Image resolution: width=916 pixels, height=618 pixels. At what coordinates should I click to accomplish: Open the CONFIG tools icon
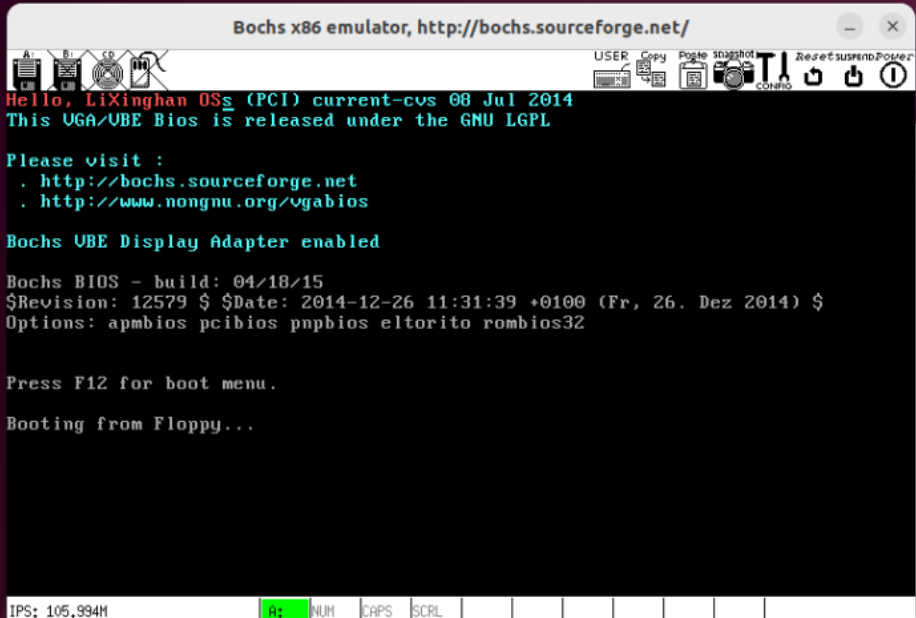point(774,70)
